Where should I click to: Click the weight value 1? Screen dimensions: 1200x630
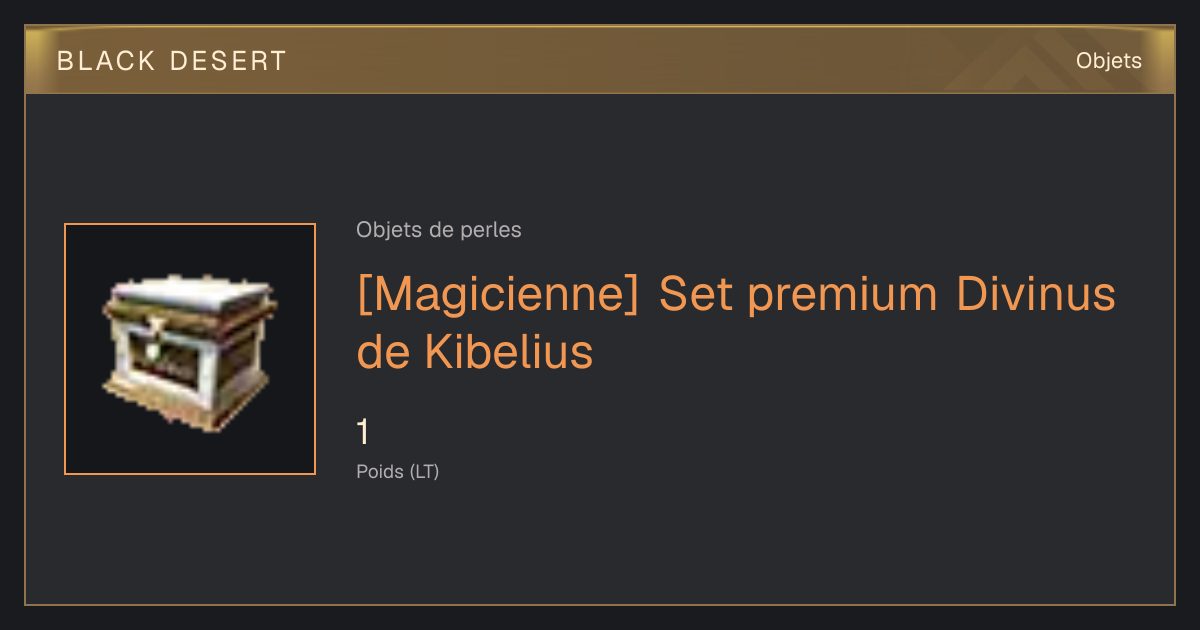[364, 433]
